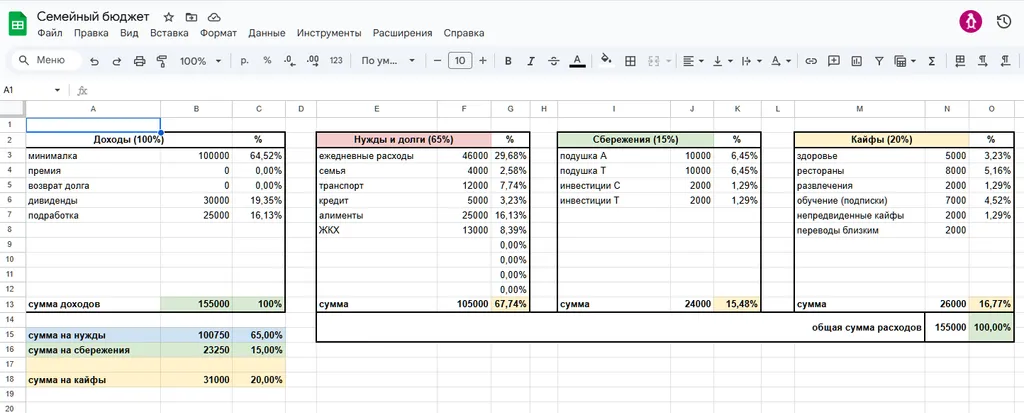The width and height of the screenshot is (1024, 413).
Task: Open the Данные menu
Action: click(x=266, y=33)
